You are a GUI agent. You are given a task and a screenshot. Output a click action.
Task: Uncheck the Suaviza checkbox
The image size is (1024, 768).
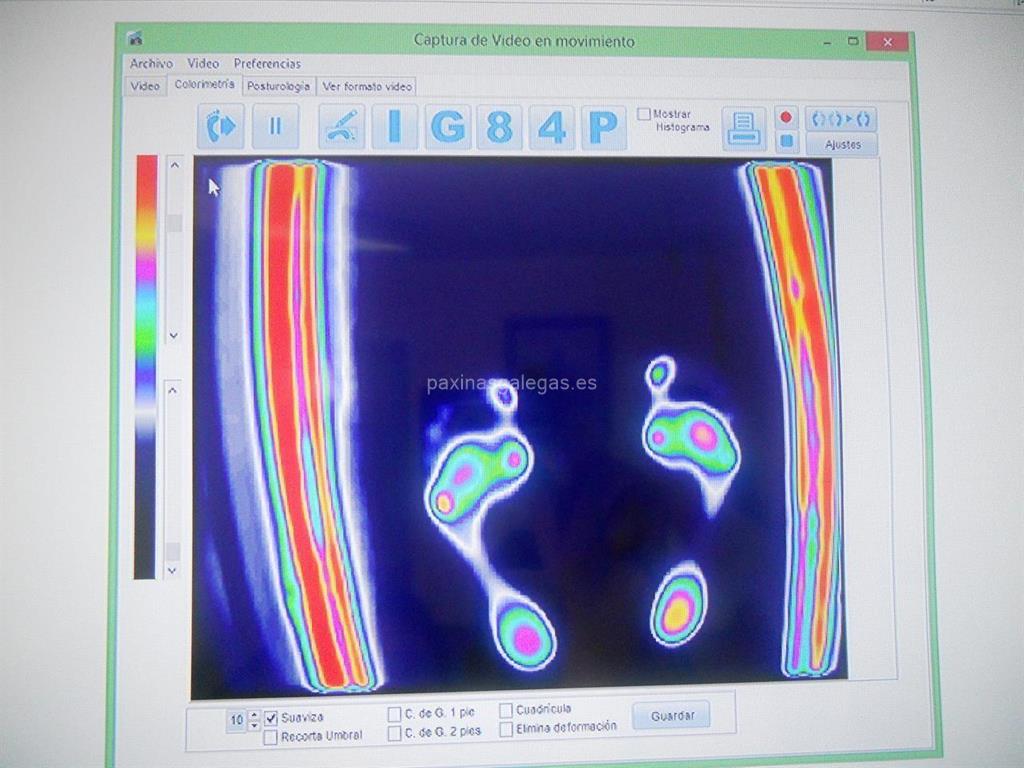pos(271,717)
